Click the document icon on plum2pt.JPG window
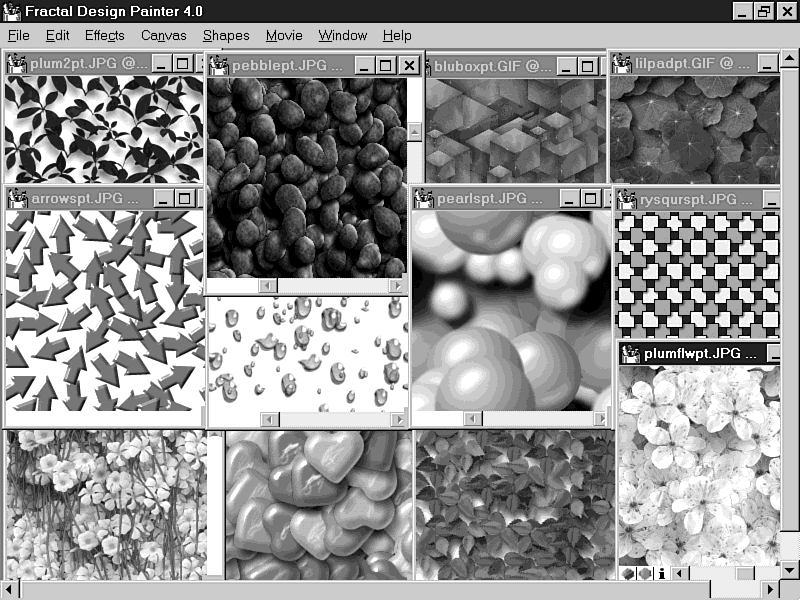 (17, 64)
